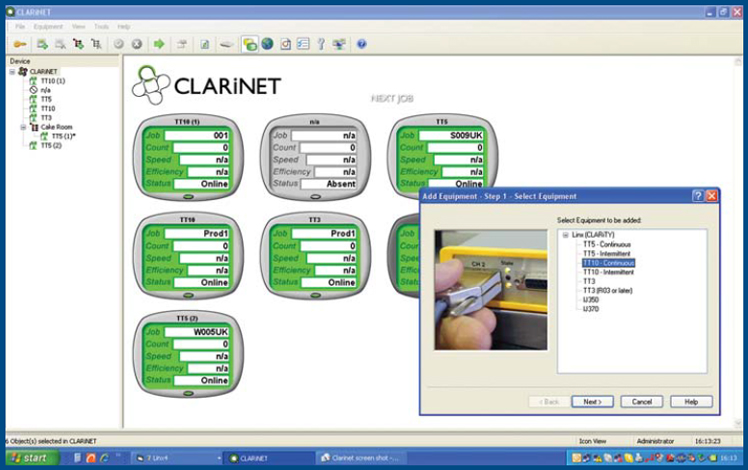Click the green indicator under TT5 (2) card

[x=188, y=394]
